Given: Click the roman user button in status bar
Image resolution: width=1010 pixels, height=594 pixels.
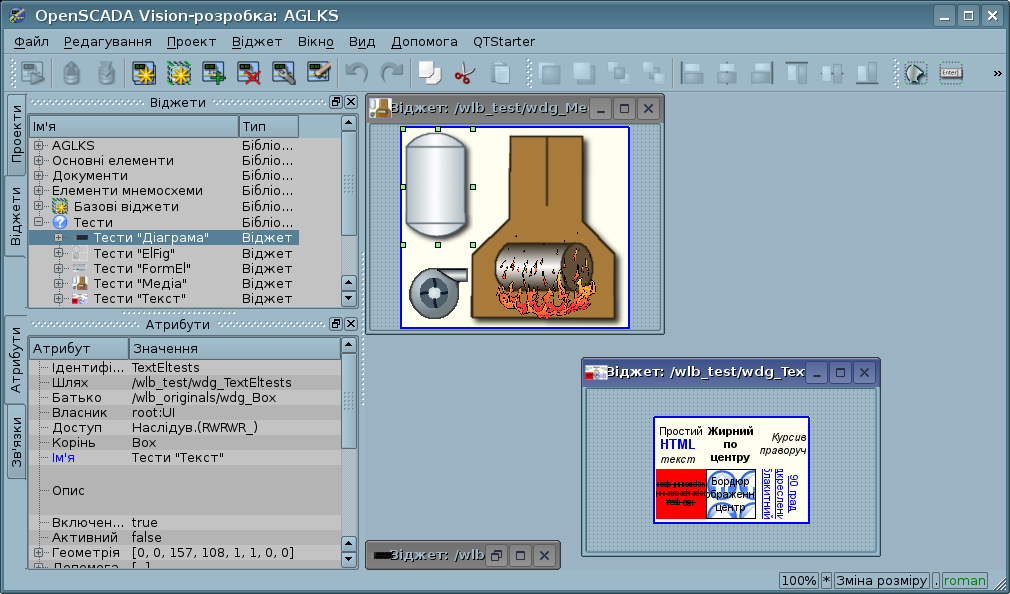Looking at the screenshot, I should [964, 581].
